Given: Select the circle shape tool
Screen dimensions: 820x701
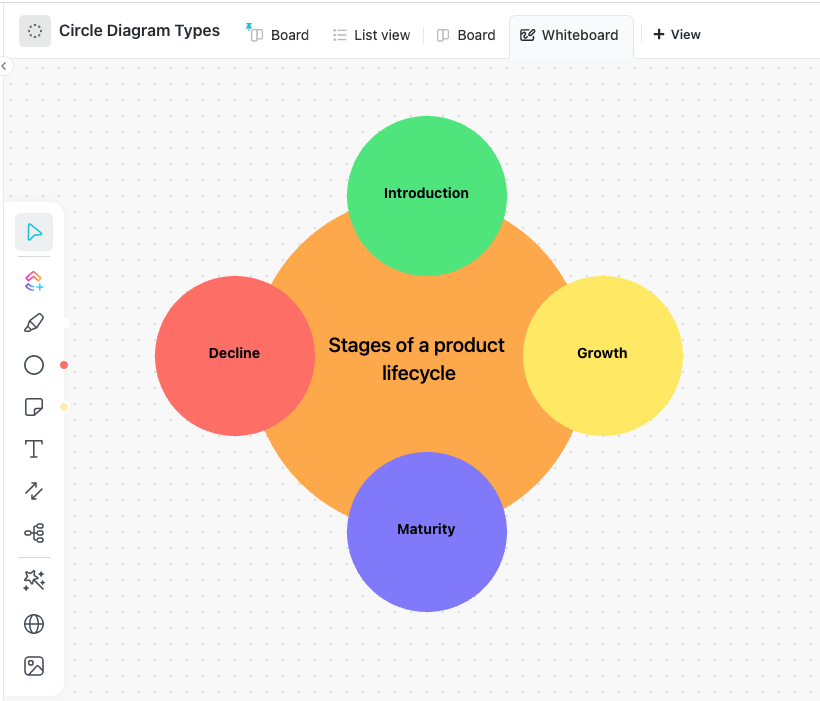Looking at the screenshot, I should 34,365.
